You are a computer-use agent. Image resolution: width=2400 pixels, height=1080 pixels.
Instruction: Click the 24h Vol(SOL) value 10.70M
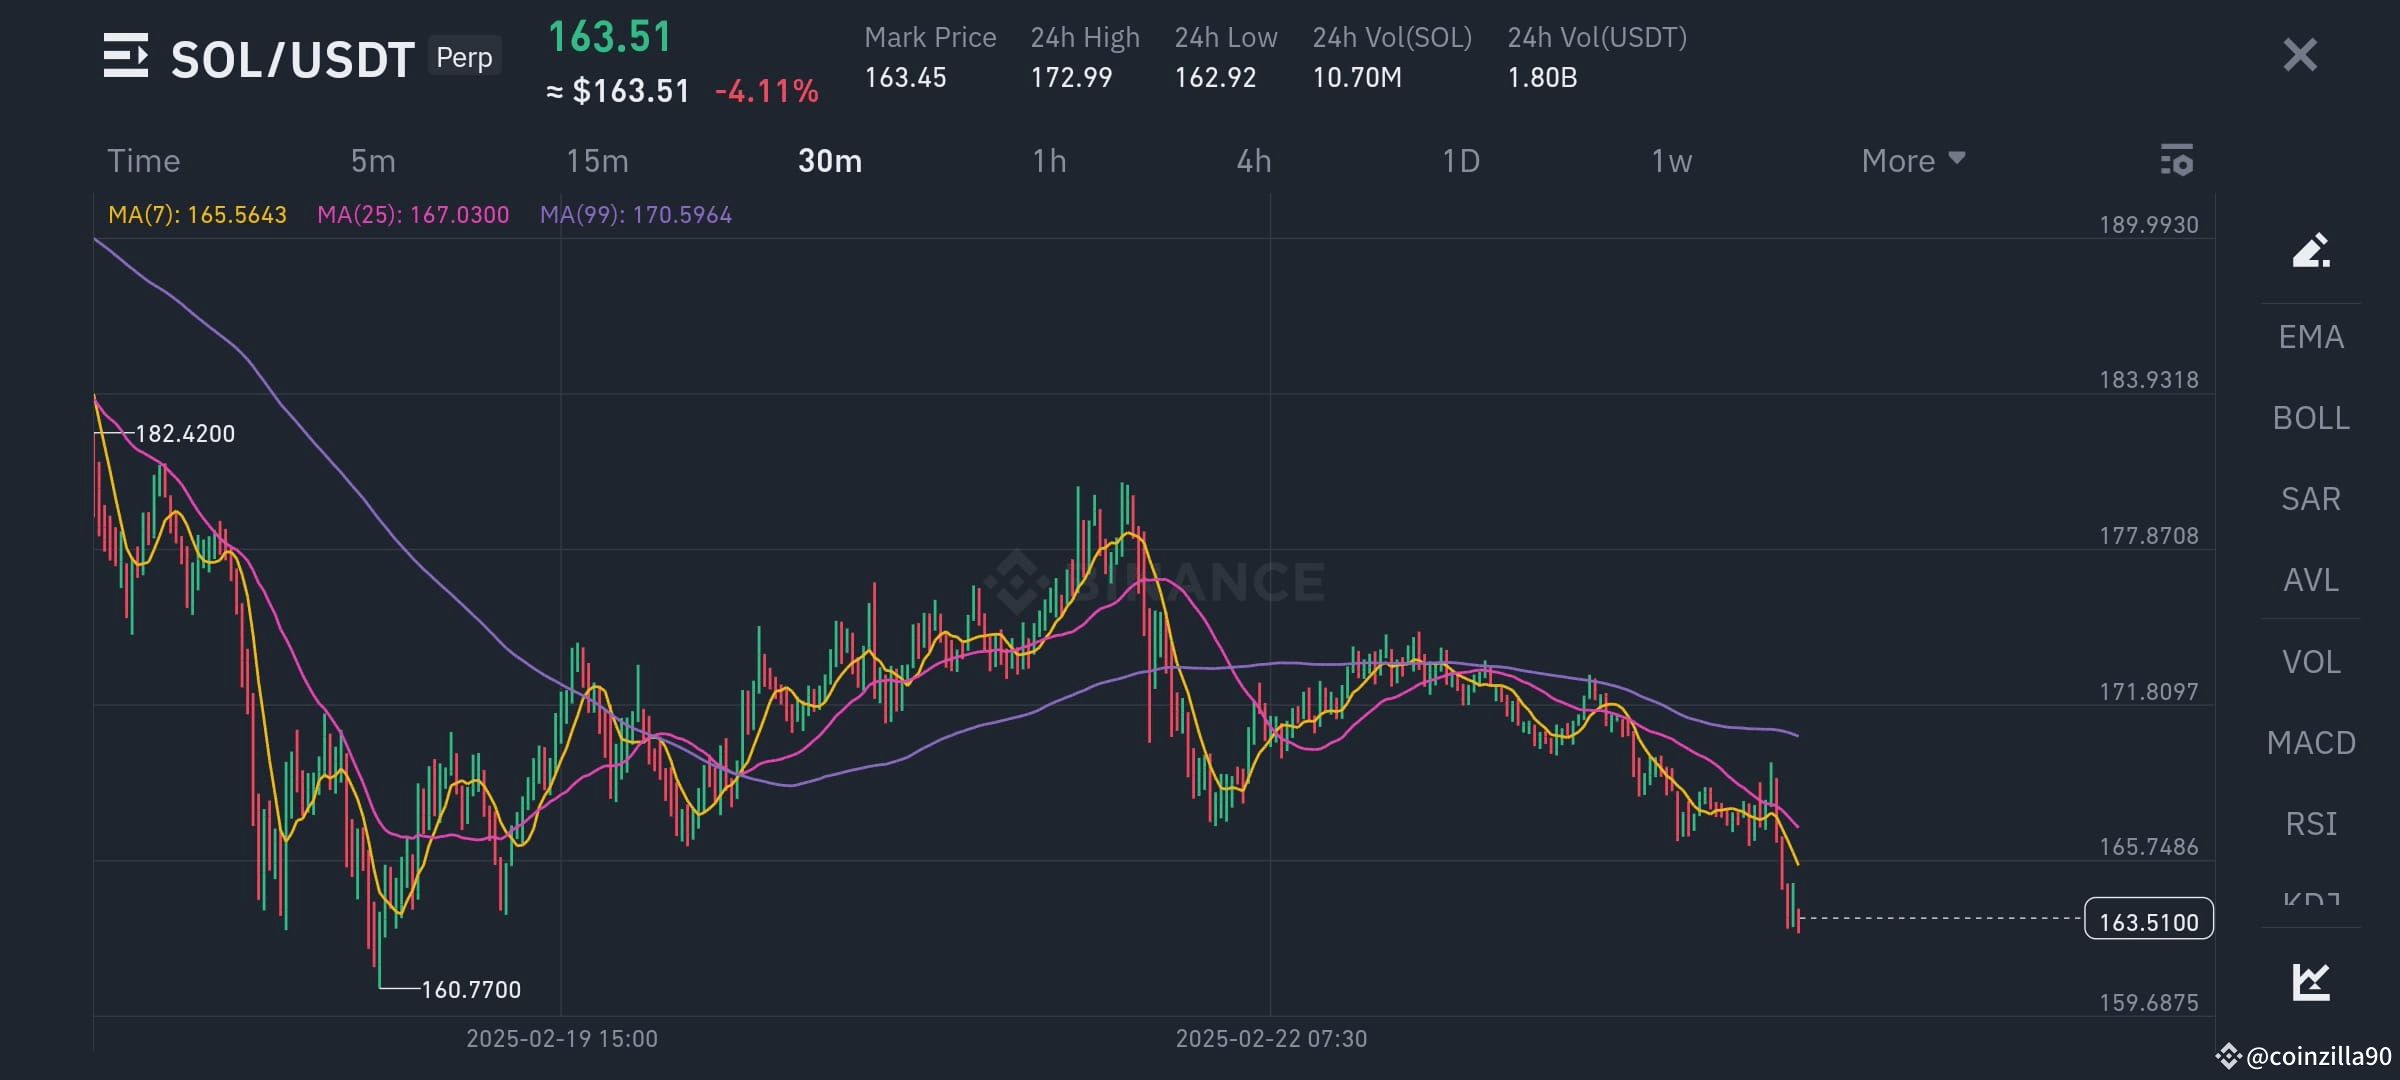1357,78
